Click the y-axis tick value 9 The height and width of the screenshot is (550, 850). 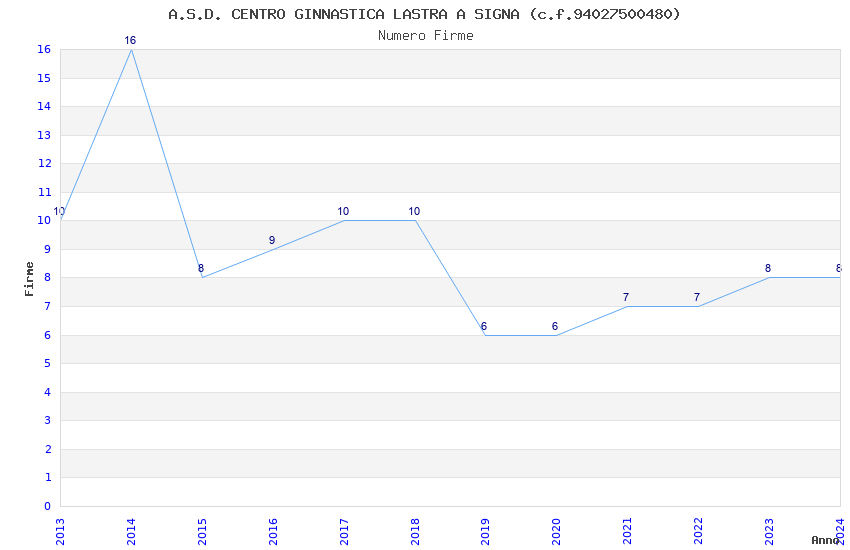48,249
